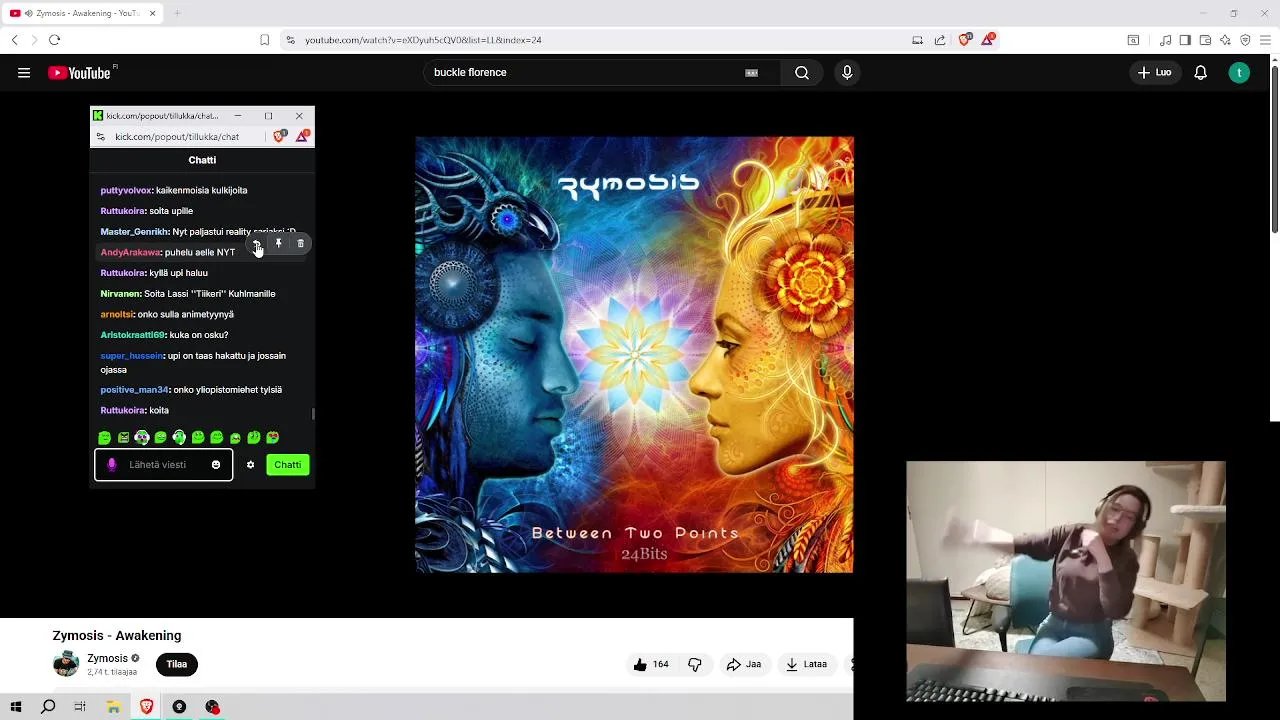Open the browser main hamburger menu
Image resolution: width=1280 pixels, height=720 pixels.
coord(1266,40)
